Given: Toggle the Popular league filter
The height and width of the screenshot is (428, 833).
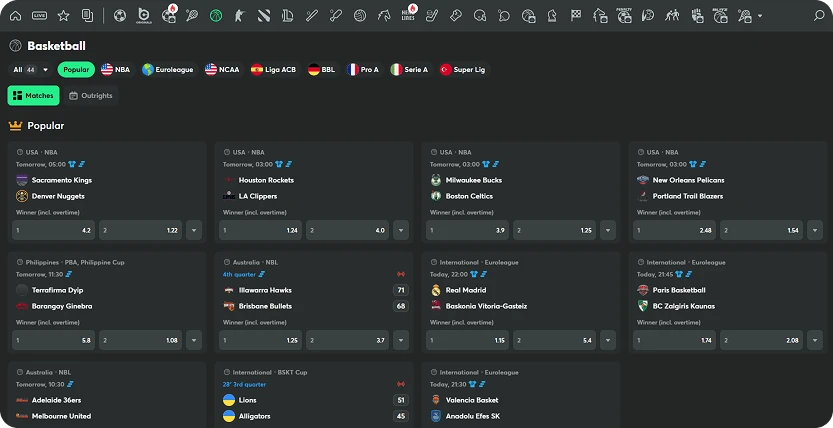Looking at the screenshot, I should [76, 70].
